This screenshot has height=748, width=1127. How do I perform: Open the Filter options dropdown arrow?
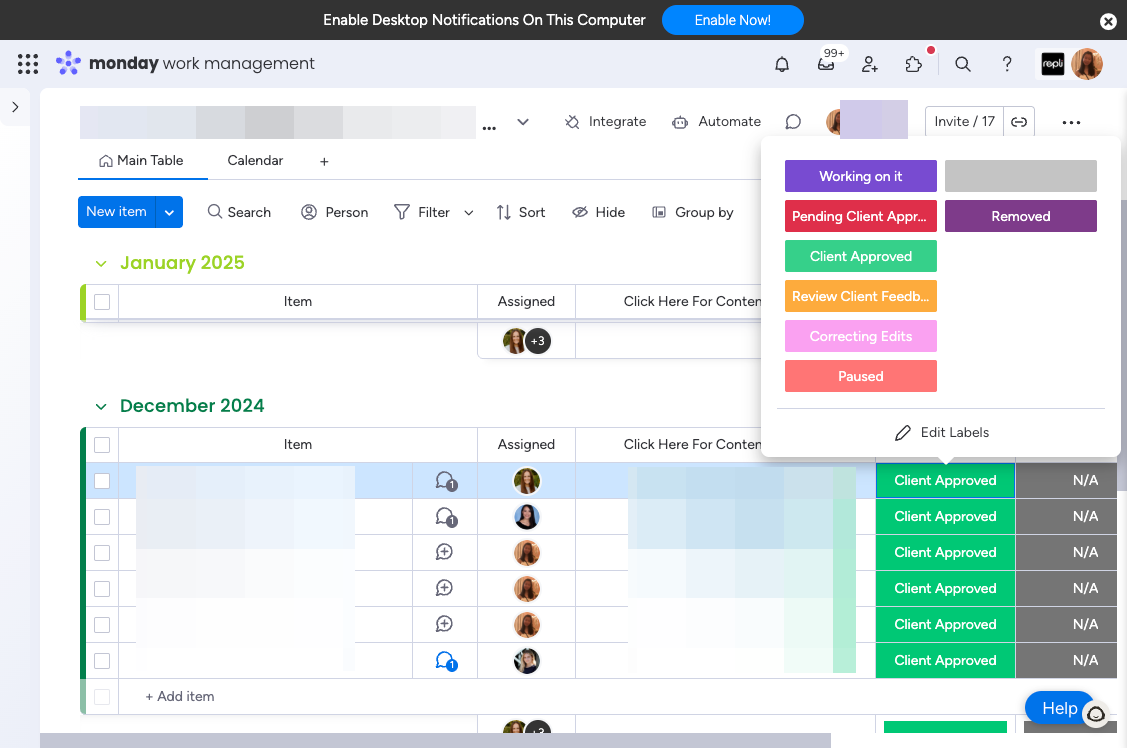click(469, 213)
